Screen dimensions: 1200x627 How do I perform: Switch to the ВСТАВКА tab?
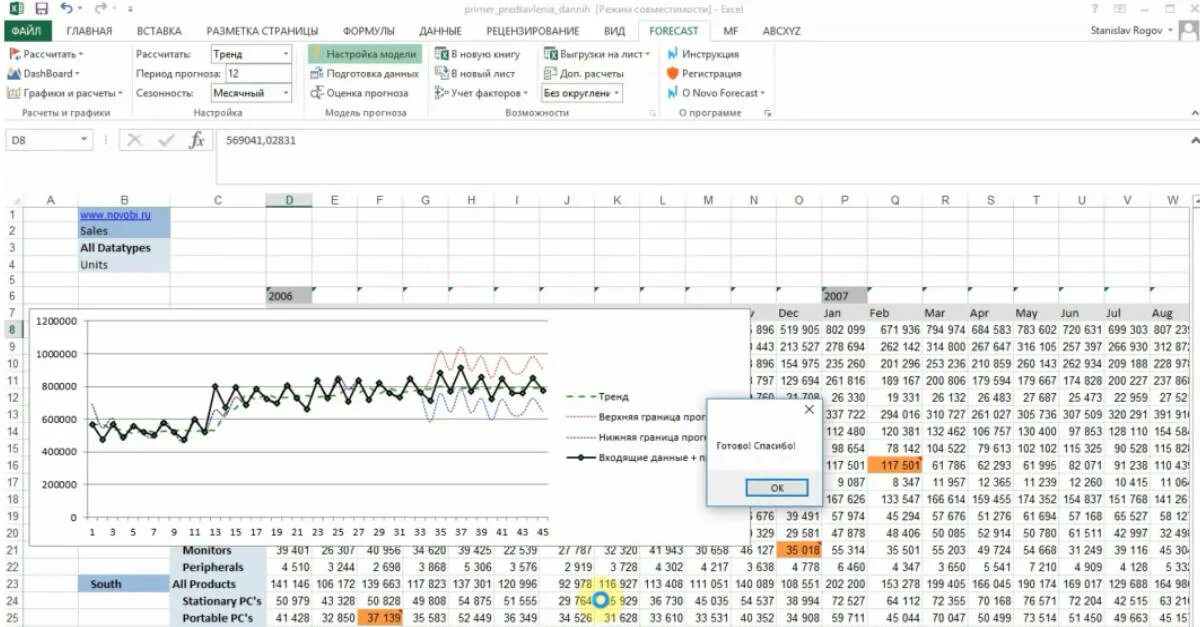tap(159, 31)
